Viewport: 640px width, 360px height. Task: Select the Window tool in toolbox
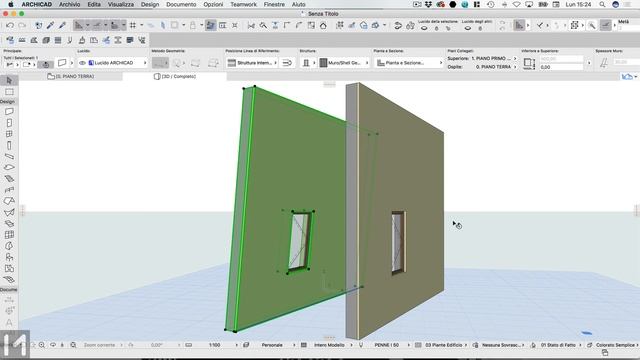(9, 134)
